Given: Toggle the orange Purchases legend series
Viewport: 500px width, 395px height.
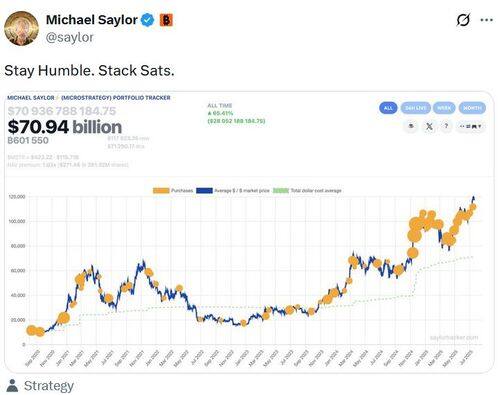Looking at the screenshot, I should point(173,191).
